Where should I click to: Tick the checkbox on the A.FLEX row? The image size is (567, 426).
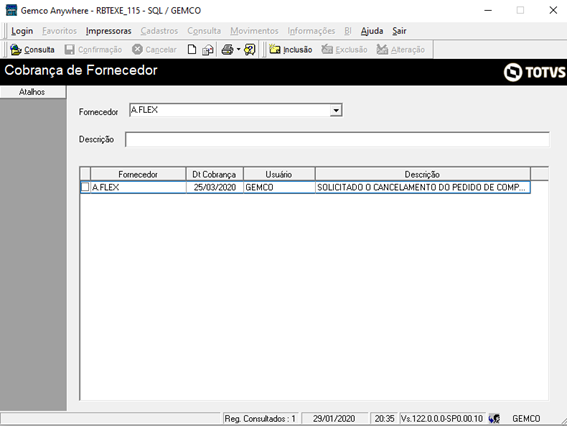(85, 187)
